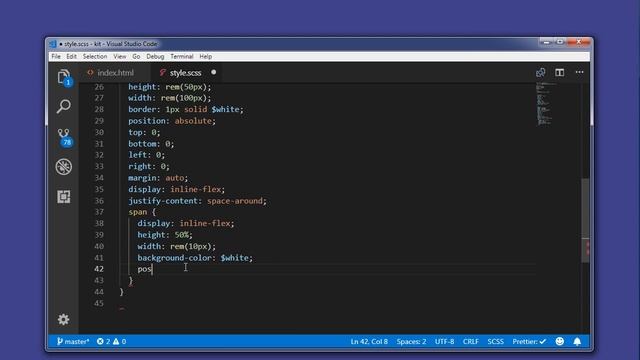This screenshot has height=360, width=640.
Task: Click Ln 42, Col 8 status entry
Action: tap(369, 341)
